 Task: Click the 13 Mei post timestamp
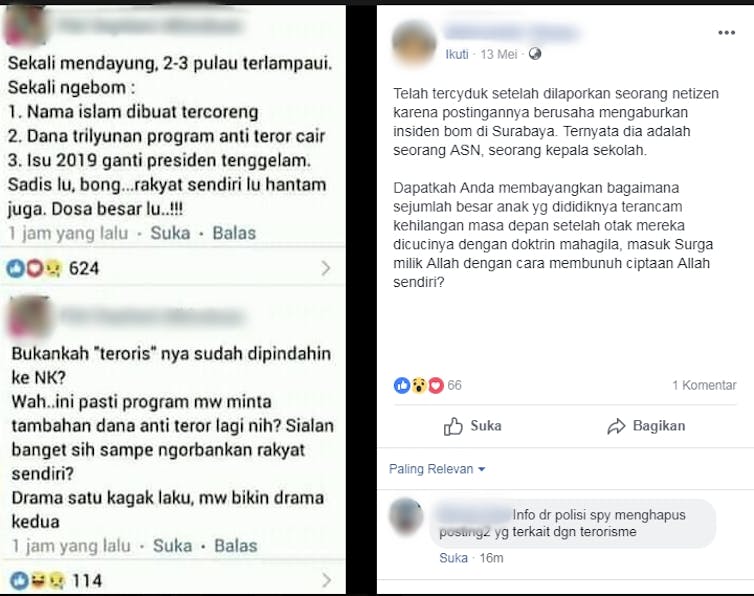(499, 54)
